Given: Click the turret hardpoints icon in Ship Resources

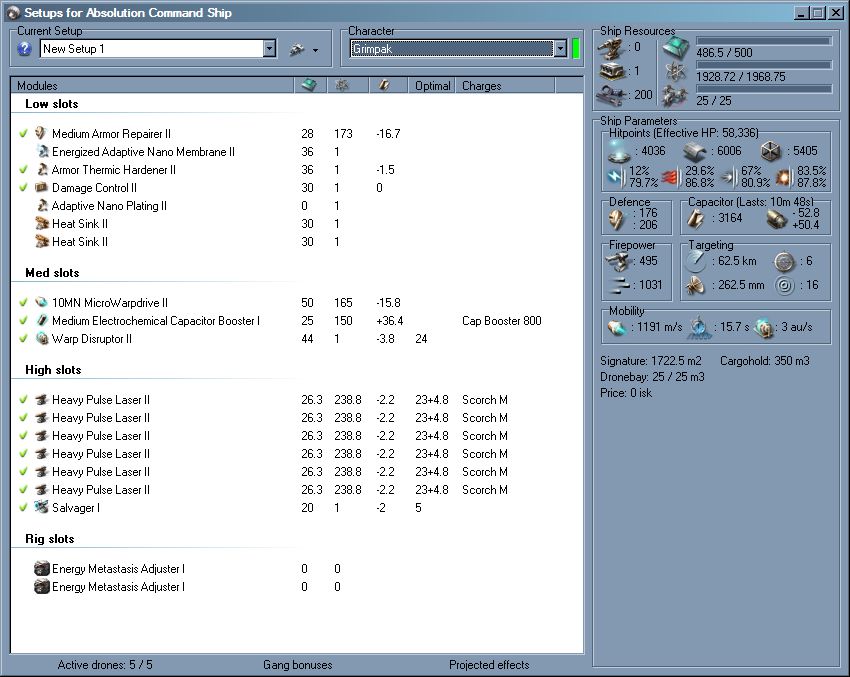Looking at the screenshot, I should 611,49.
